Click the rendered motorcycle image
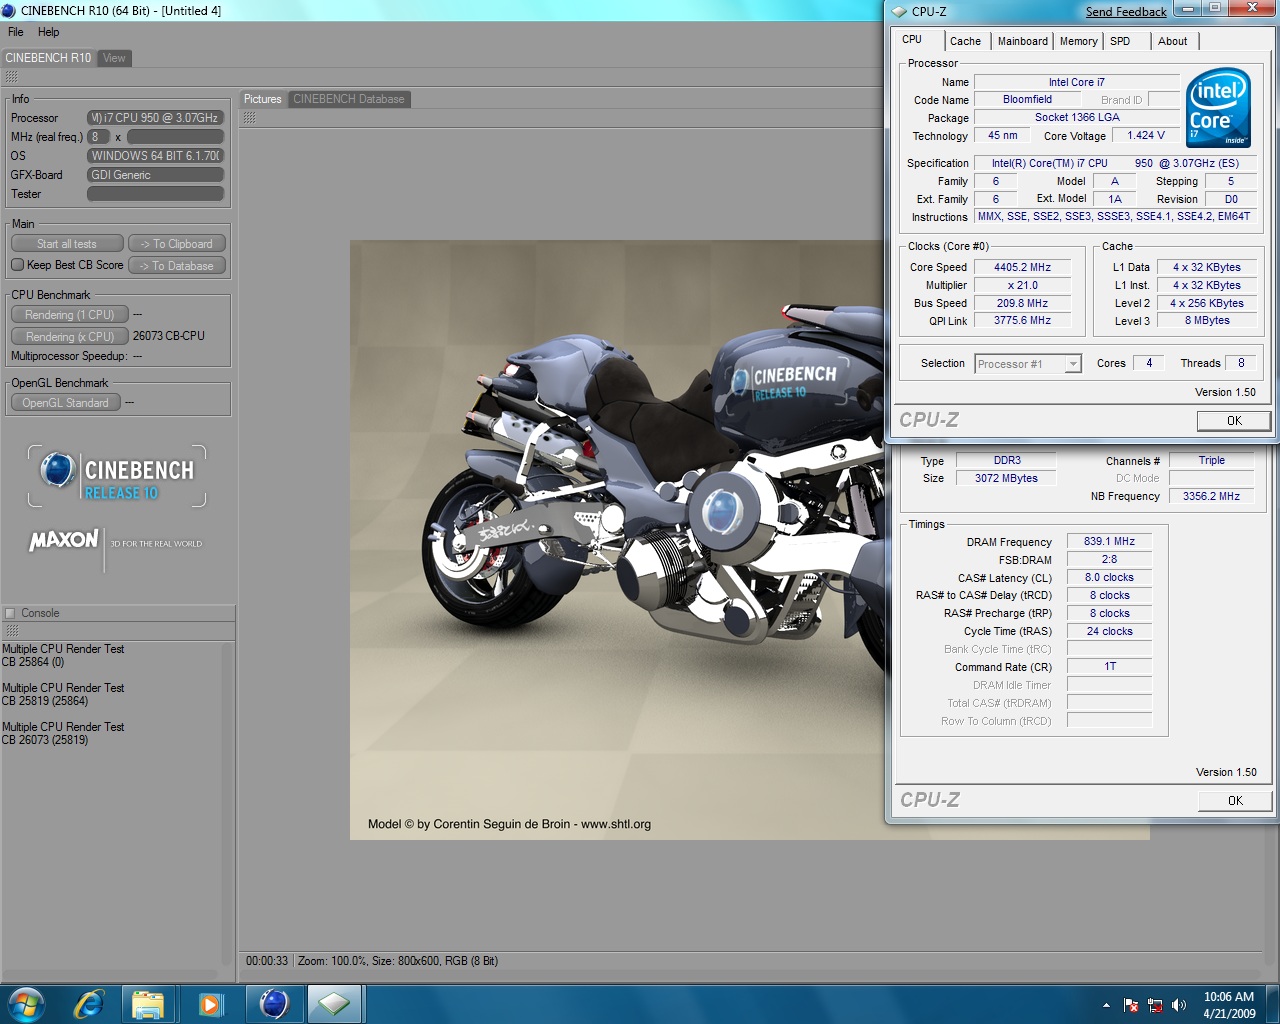This screenshot has height=1024, width=1280. coord(617,540)
